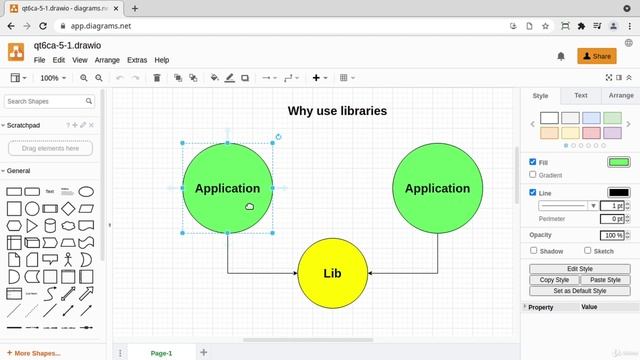
Task: Open the Arrange menu
Action: (x=107, y=60)
